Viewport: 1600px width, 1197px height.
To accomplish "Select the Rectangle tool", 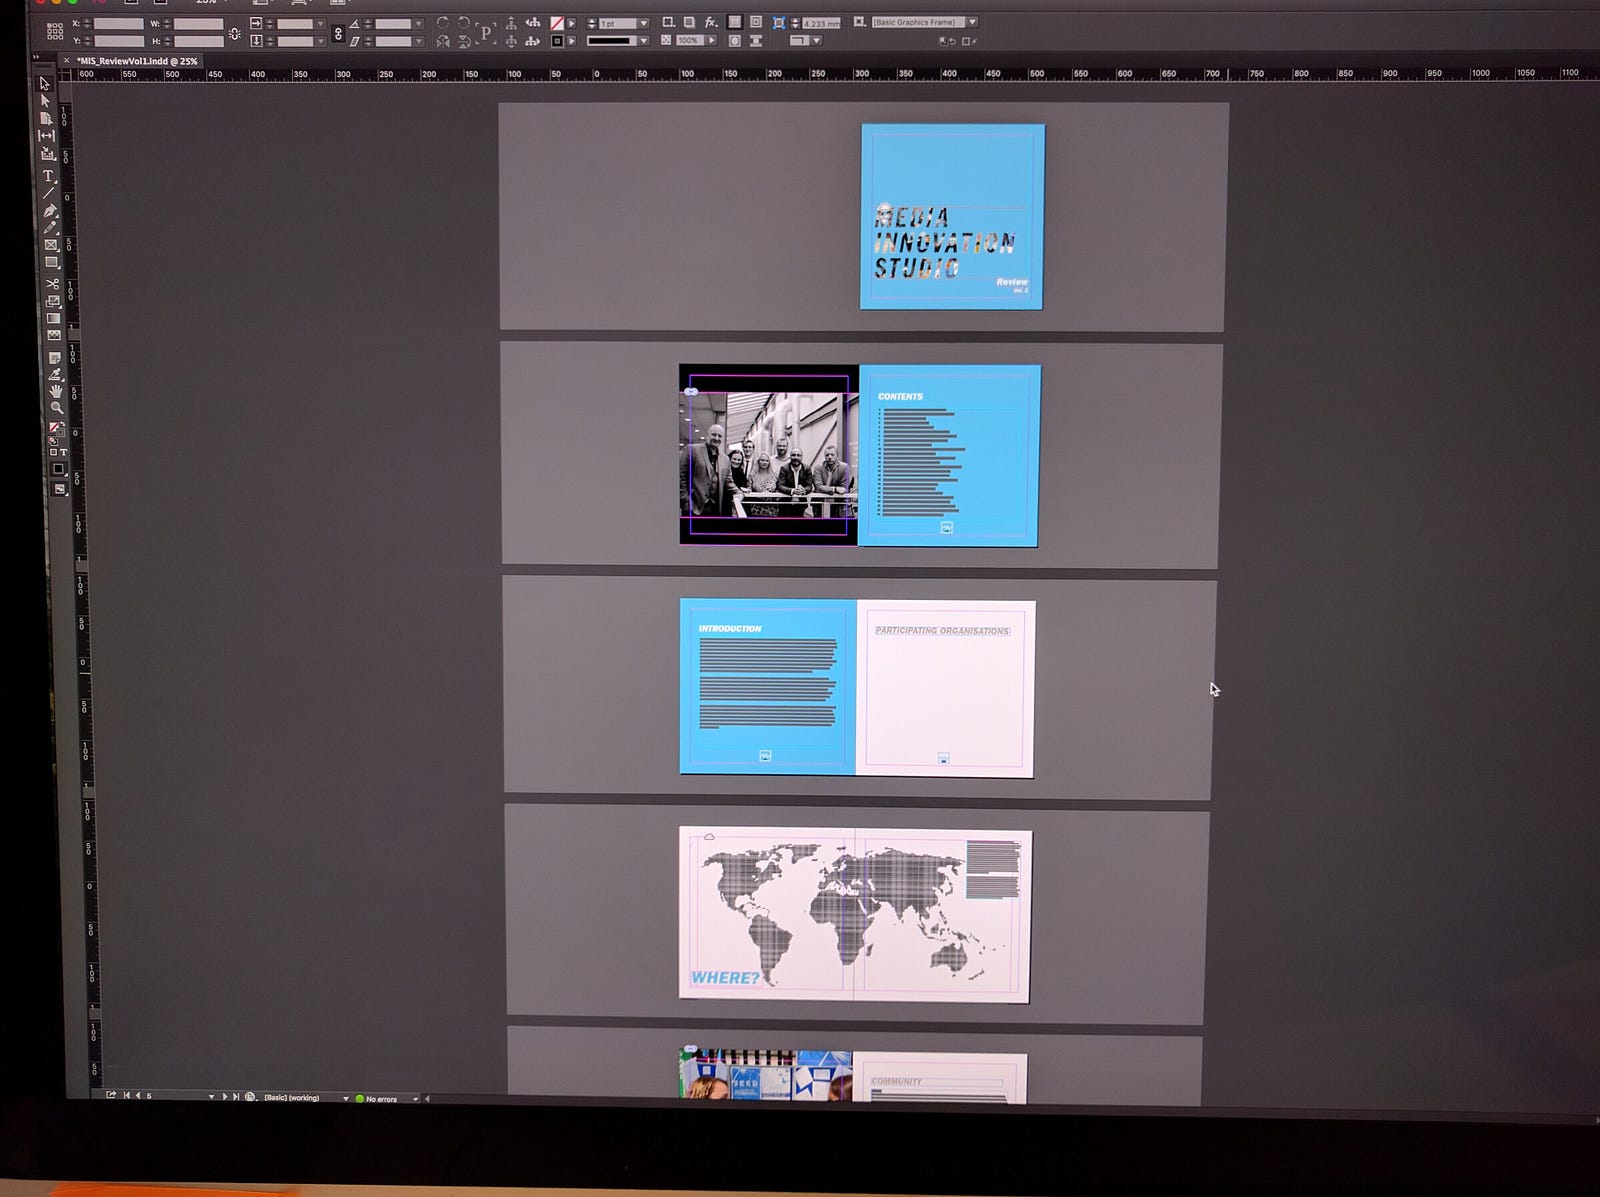I will pyautogui.click(x=52, y=262).
